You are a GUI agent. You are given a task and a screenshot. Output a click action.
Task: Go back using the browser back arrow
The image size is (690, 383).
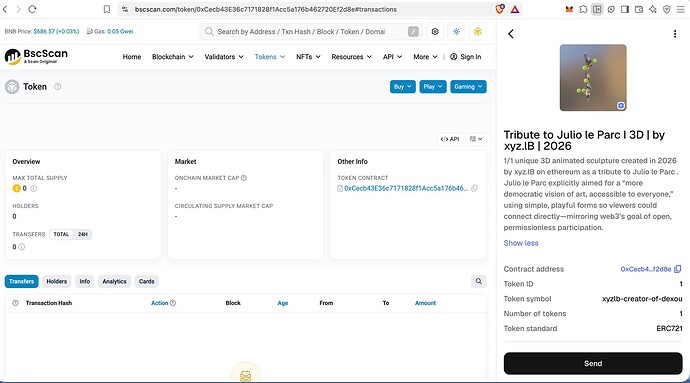5,9
